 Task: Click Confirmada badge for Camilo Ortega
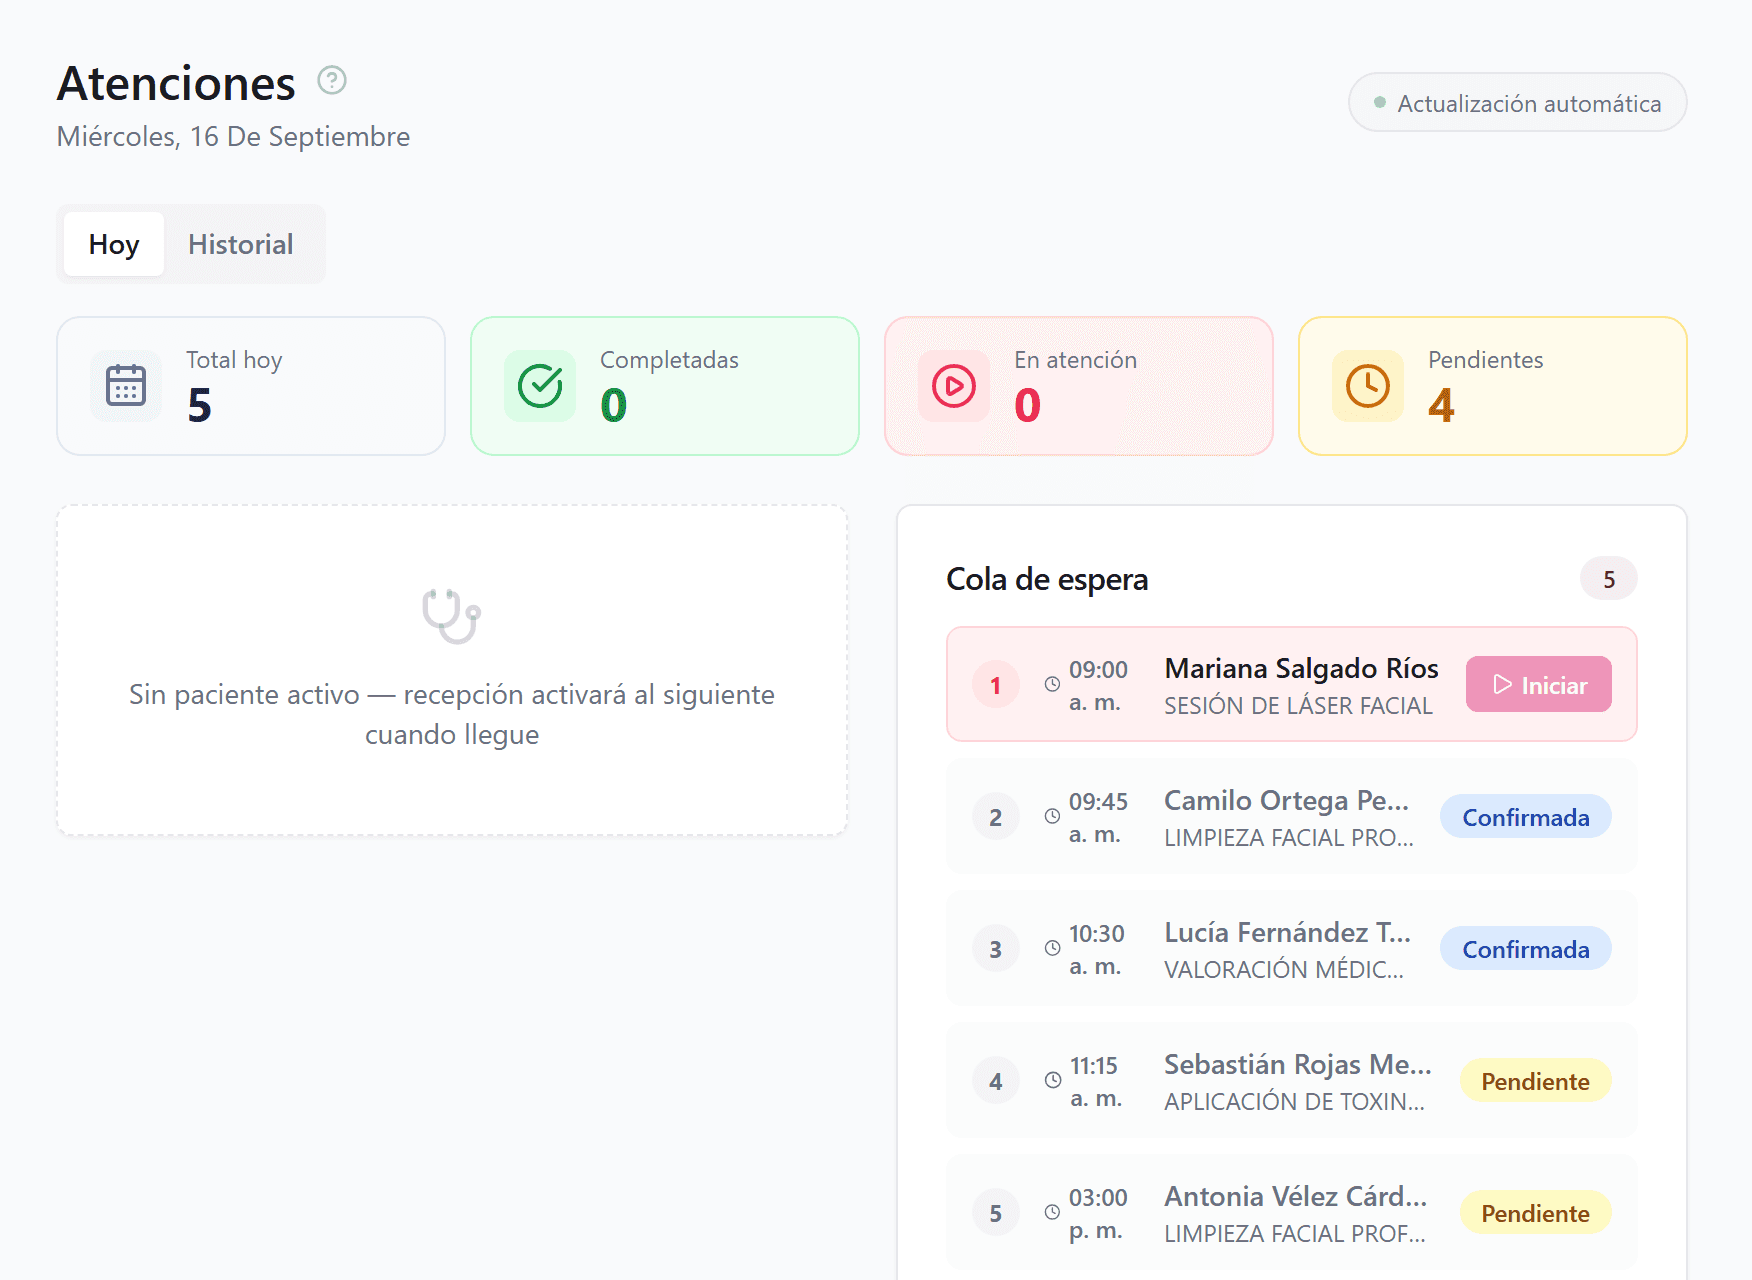click(x=1526, y=817)
